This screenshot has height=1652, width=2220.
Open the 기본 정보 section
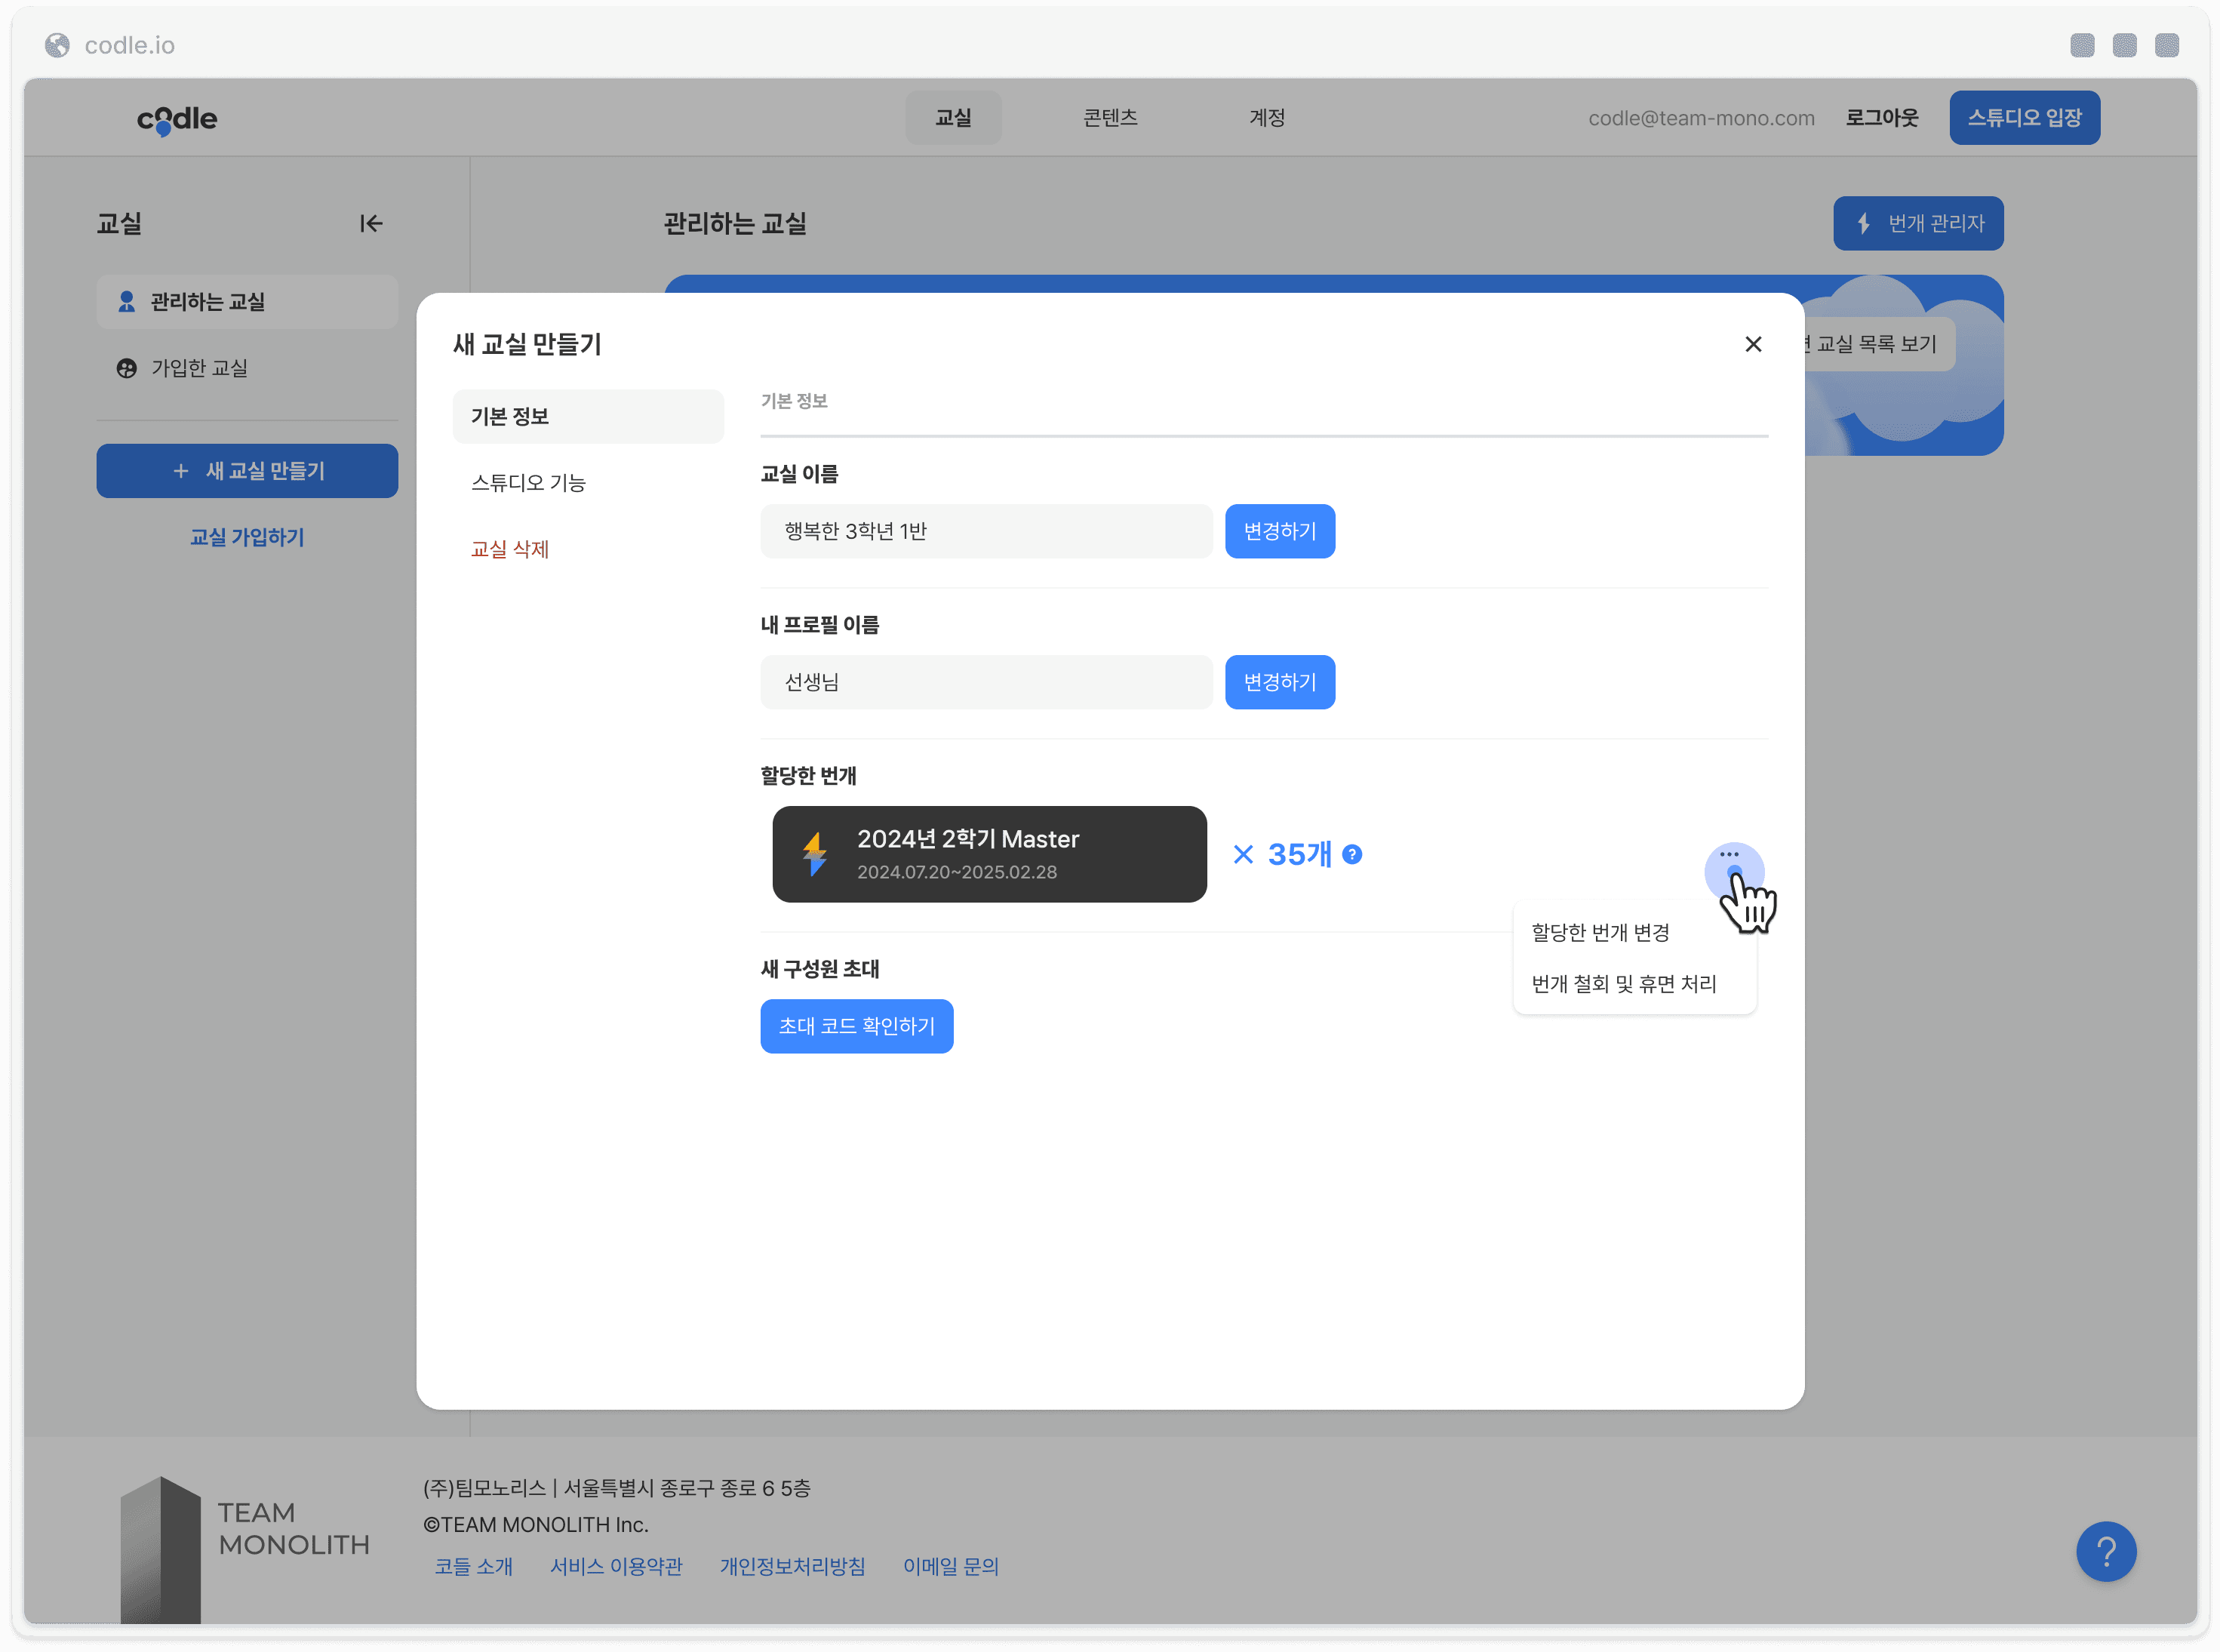tap(588, 416)
